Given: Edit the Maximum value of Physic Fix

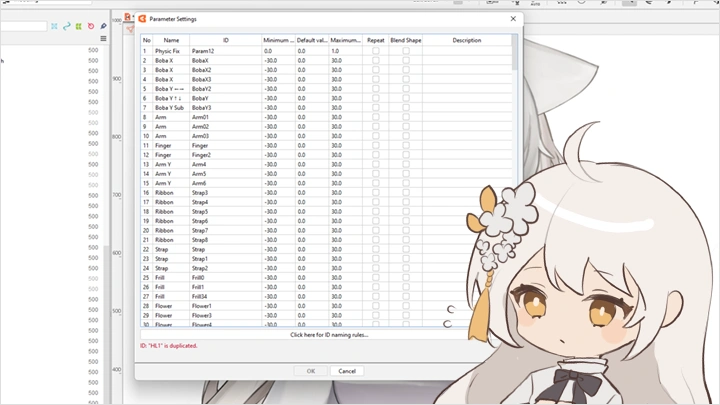Looking at the screenshot, I should pos(345,51).
